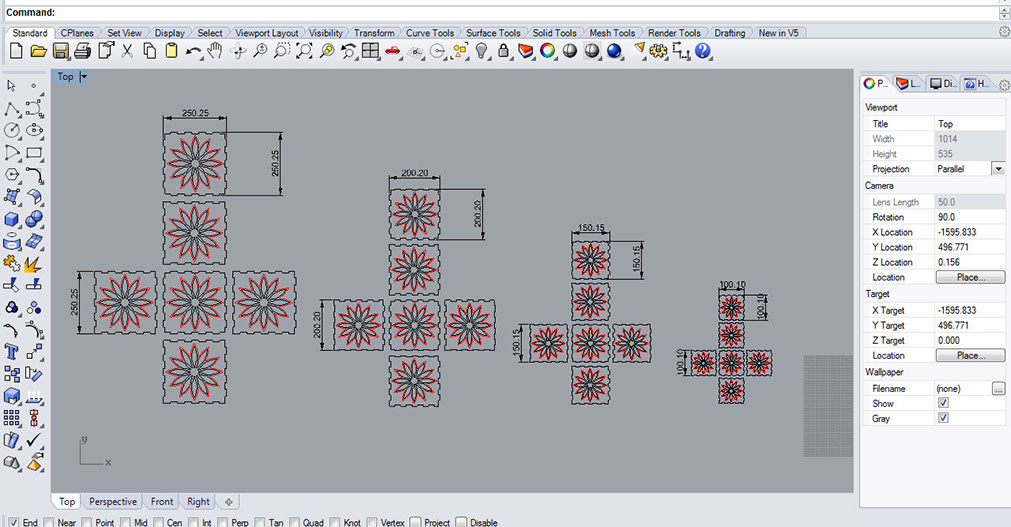The width and height of the screenshot is (1011, 527).
Task: Enable the Point osnap checkbox
Action: 86,522
